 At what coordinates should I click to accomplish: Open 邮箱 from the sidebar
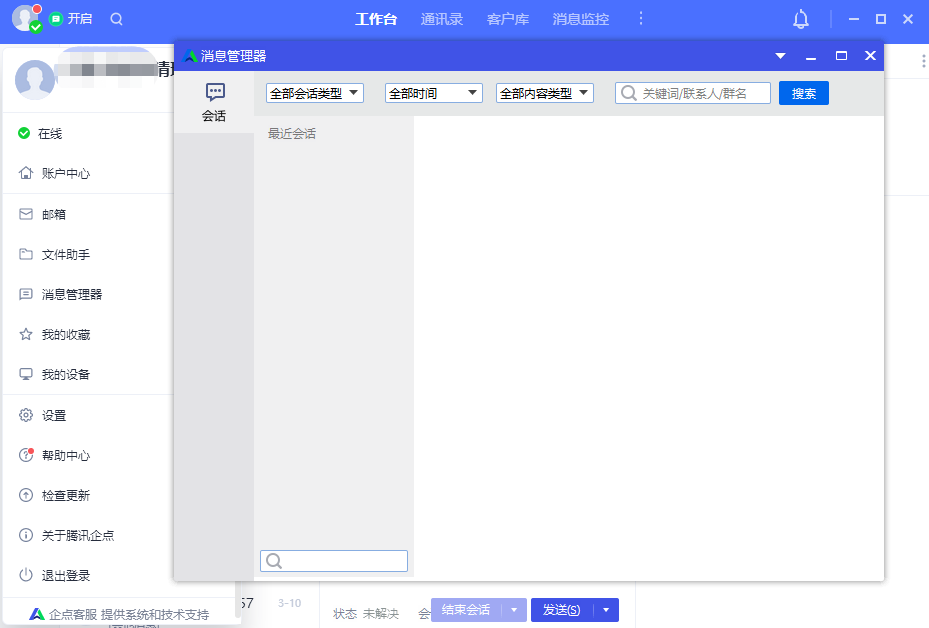click(x=52, y=214)
